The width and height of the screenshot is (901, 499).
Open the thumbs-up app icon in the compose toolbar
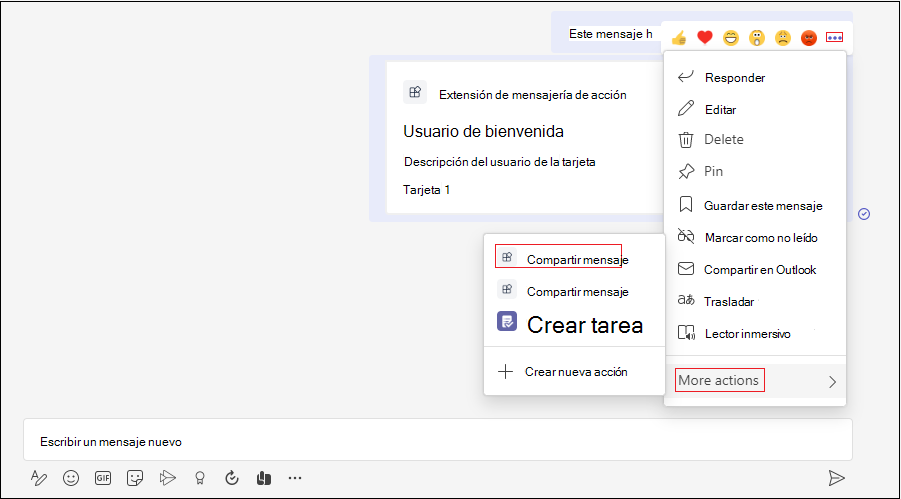pos(263,478)
